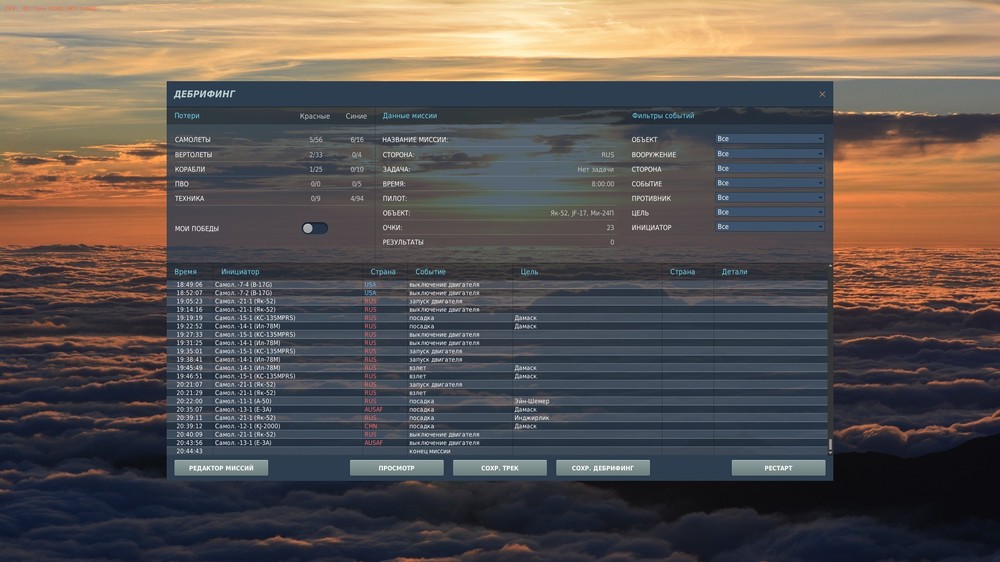Open the Инициатор filter dropdown
This screenshot has width=1000, height=562.
click(x=769, y=227)
